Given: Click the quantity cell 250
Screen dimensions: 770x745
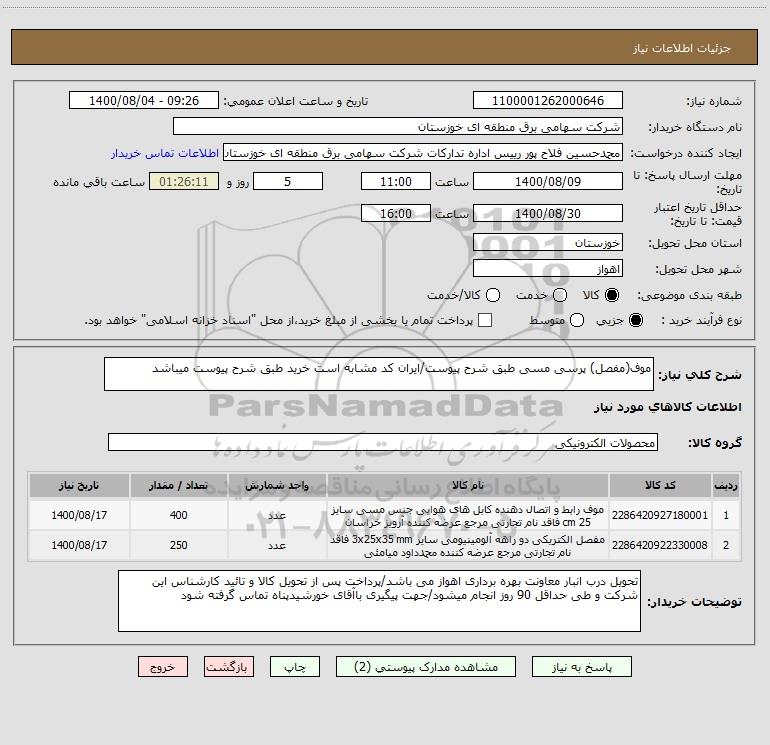Looking at the screenshot, I should [x=178, y=545].
